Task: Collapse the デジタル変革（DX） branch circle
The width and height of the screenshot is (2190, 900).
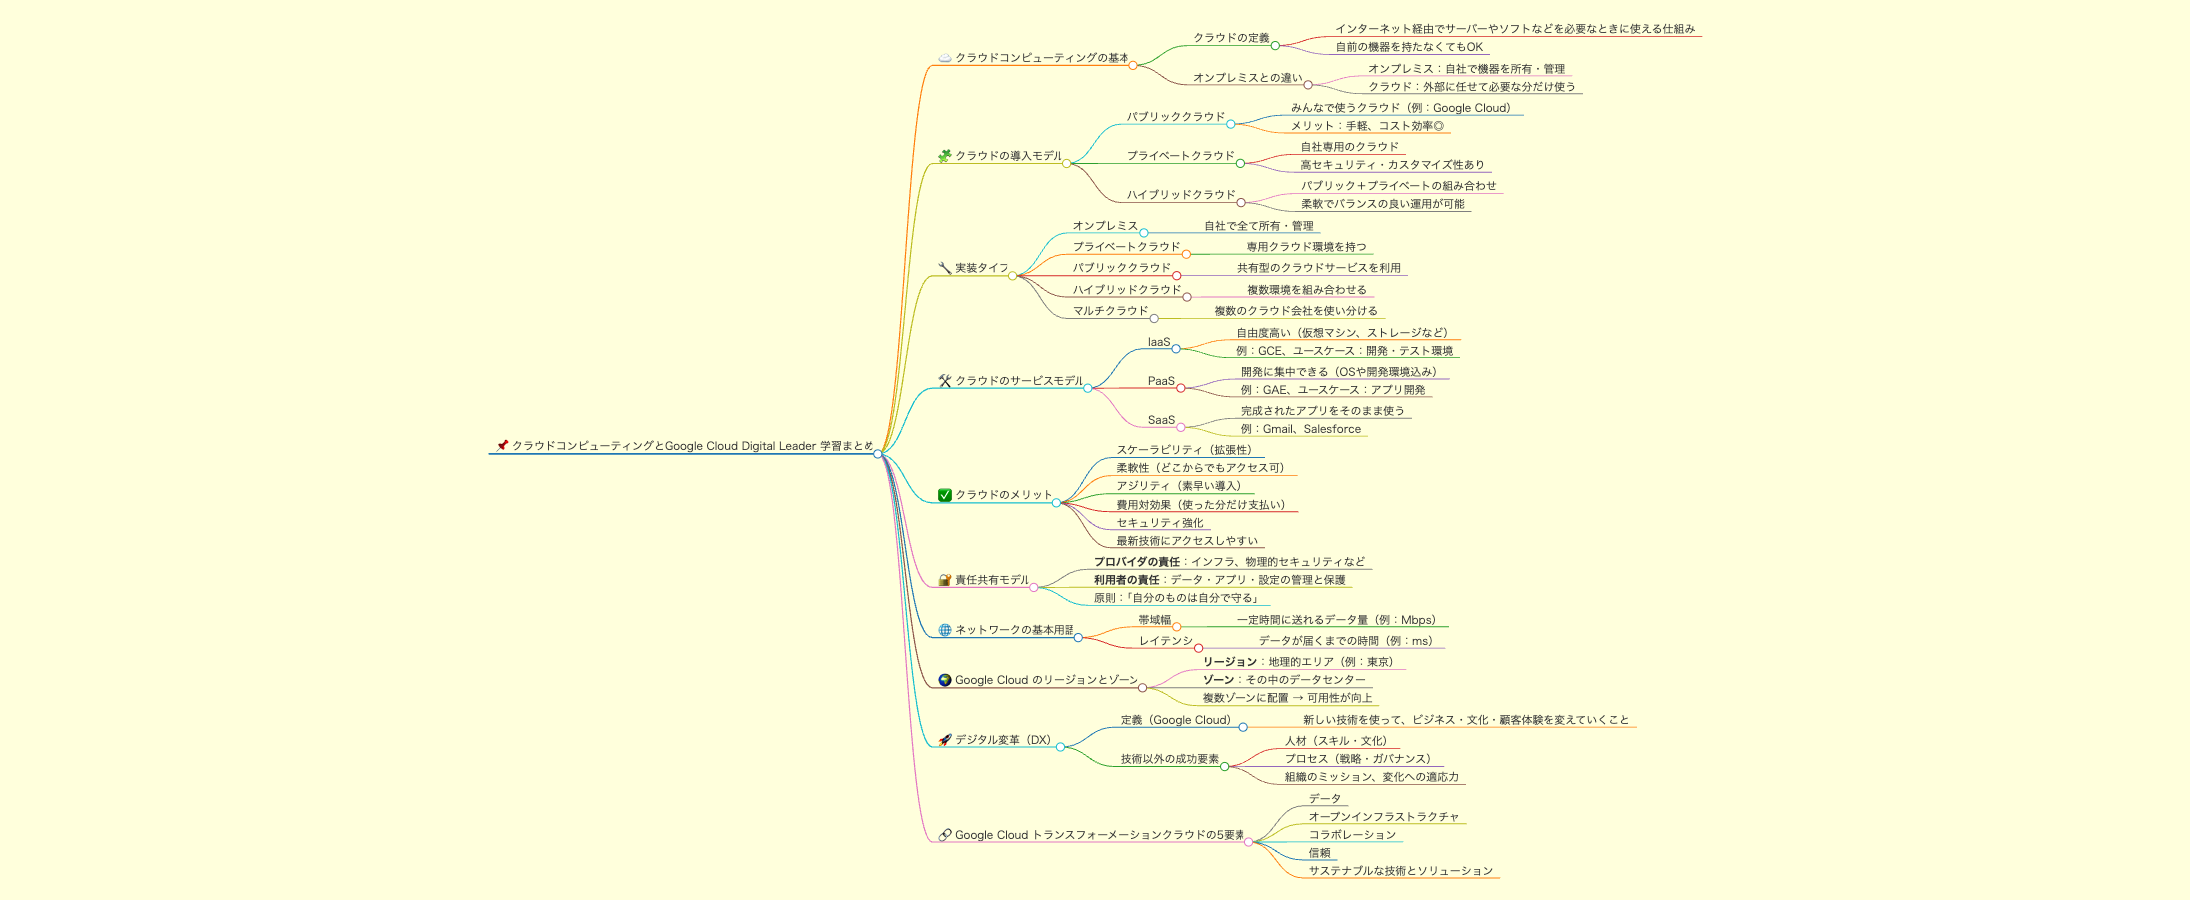Action: (x=1061, y=747)
